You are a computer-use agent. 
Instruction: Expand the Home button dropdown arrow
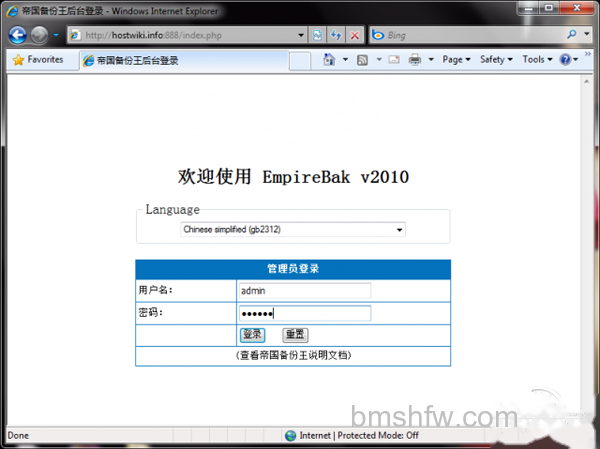[345, 59]
